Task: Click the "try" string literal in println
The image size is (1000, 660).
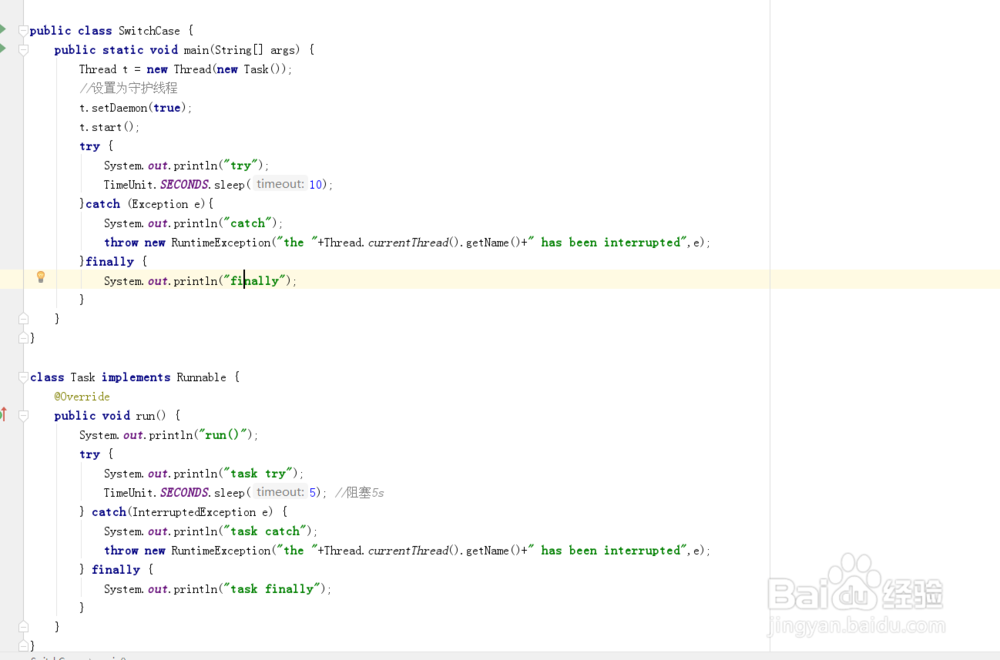Action: [240, 165]
